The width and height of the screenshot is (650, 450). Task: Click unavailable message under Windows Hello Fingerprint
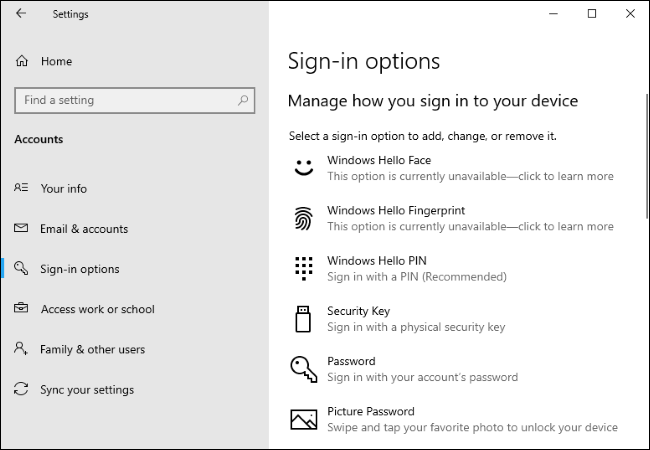pyautogui.click(x=470, y=226)
